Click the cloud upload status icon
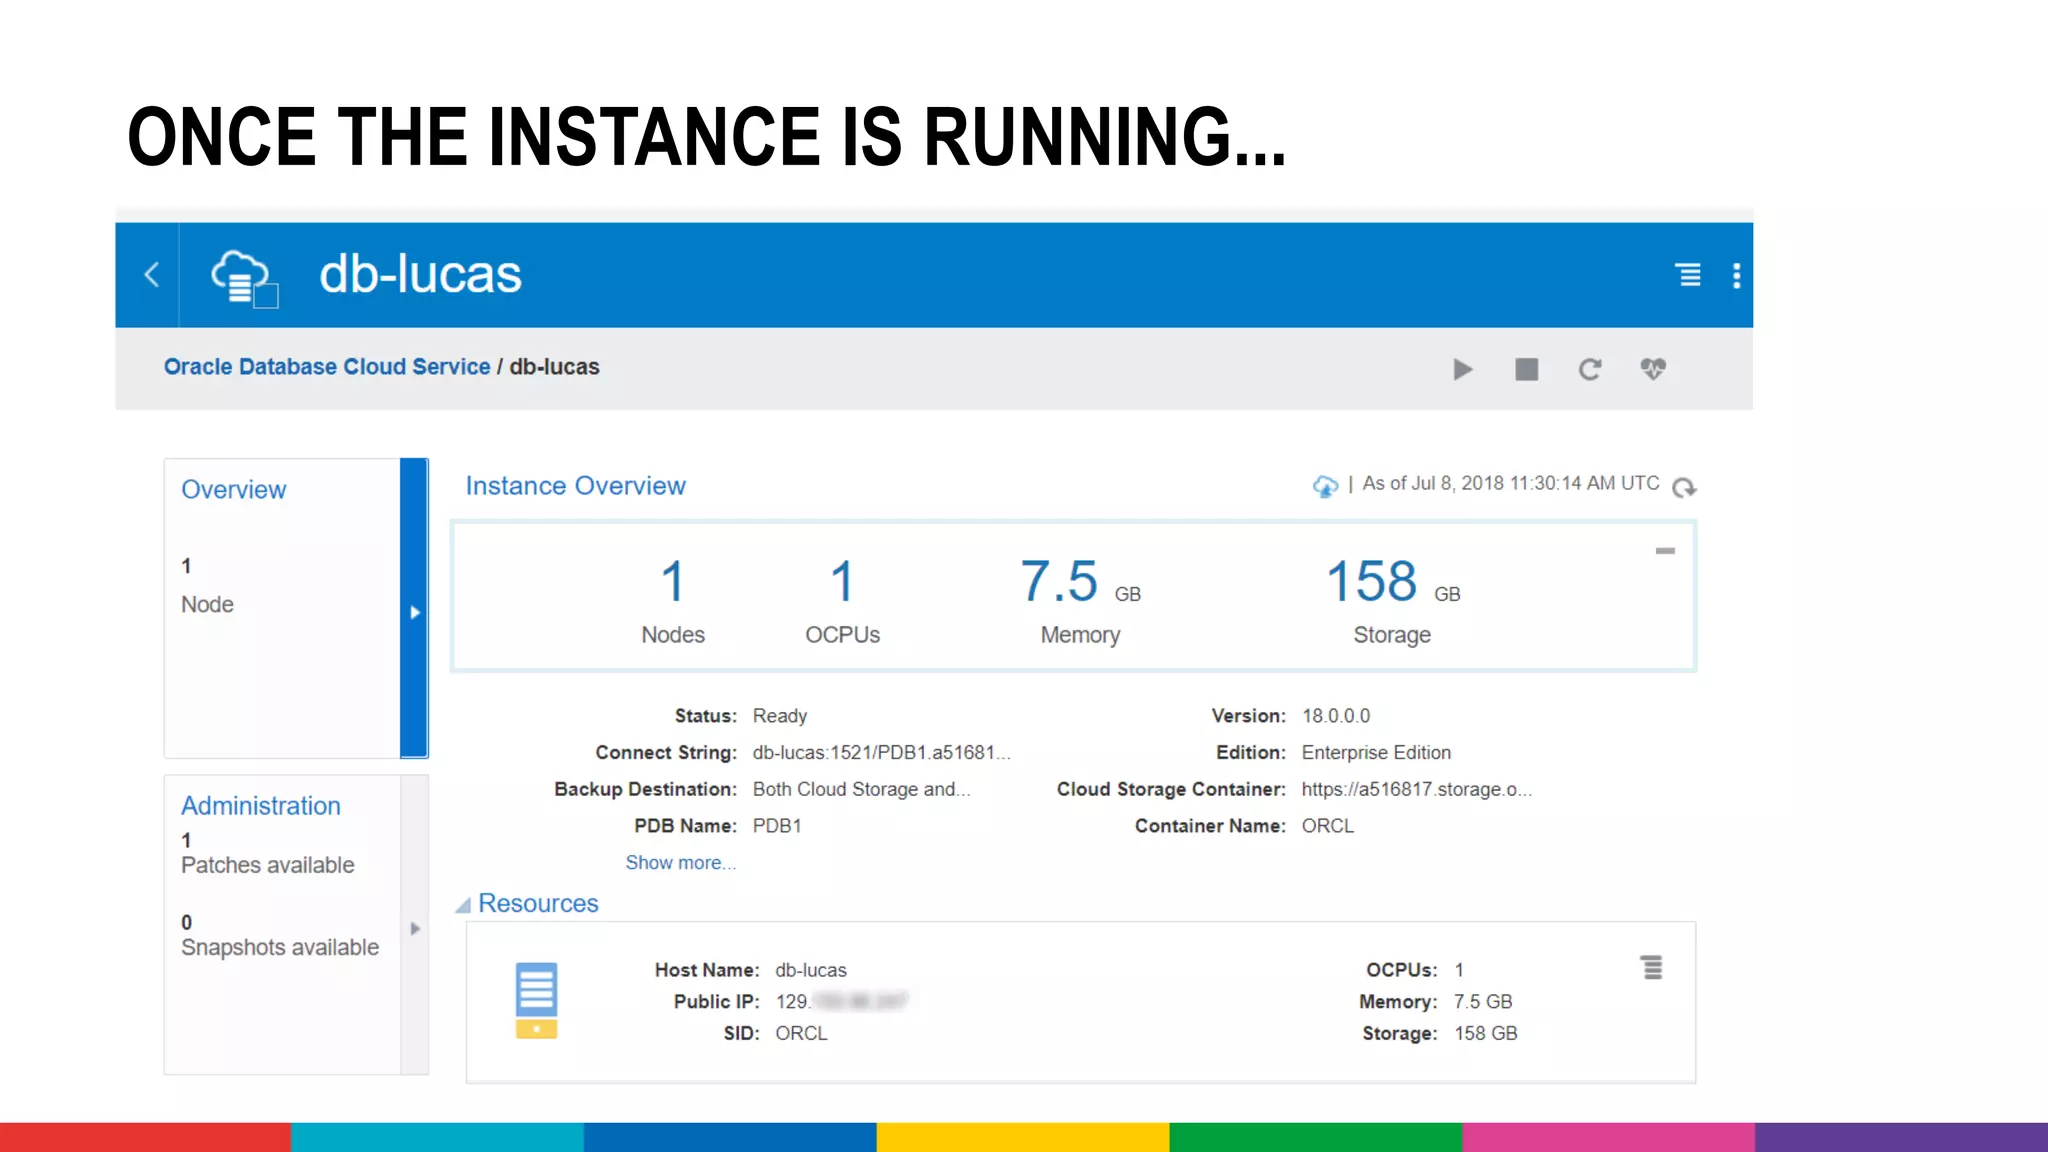2048x1152 pixels. pos(1324,486)
